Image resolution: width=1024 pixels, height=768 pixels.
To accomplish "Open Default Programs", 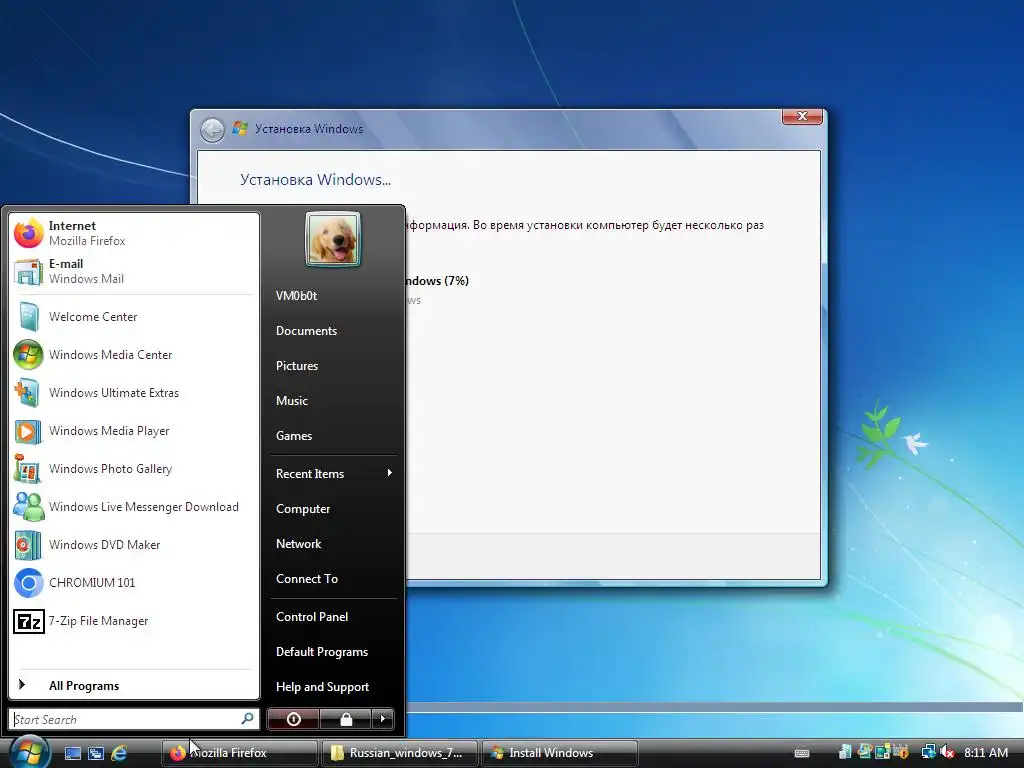I will [333, 652].
